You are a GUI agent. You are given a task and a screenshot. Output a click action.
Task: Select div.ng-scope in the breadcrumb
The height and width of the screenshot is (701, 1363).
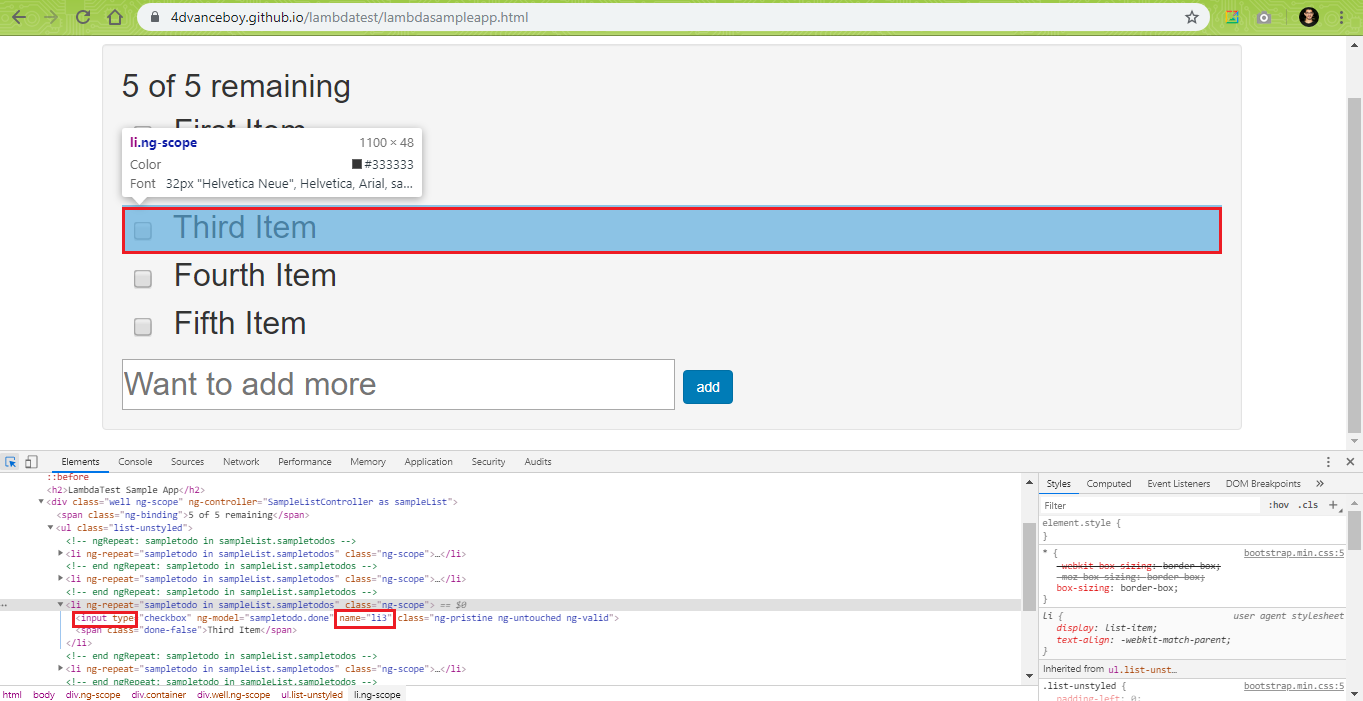[93, 694]
